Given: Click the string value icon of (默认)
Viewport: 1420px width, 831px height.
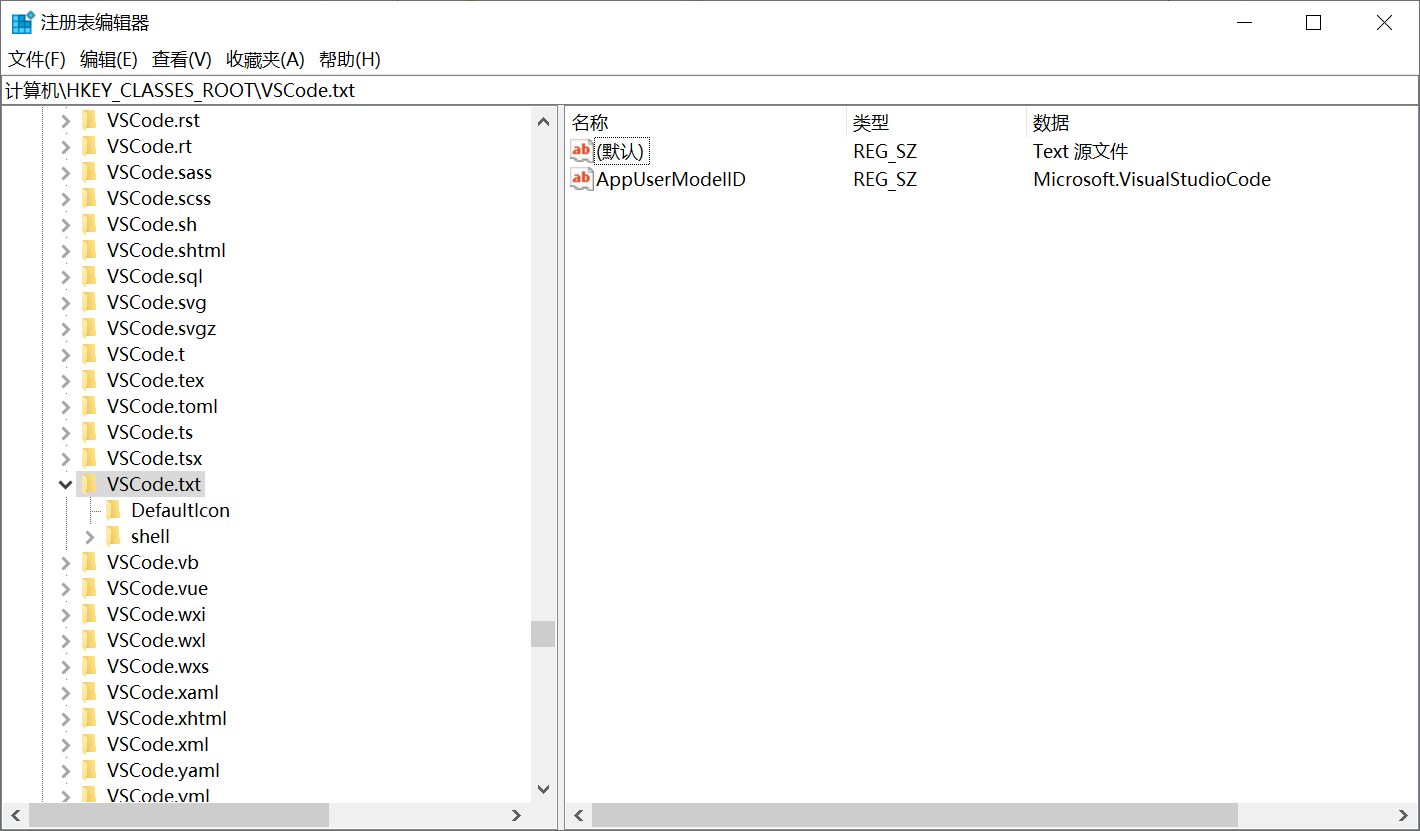Looking at the screenshot, I should (581, 151).
